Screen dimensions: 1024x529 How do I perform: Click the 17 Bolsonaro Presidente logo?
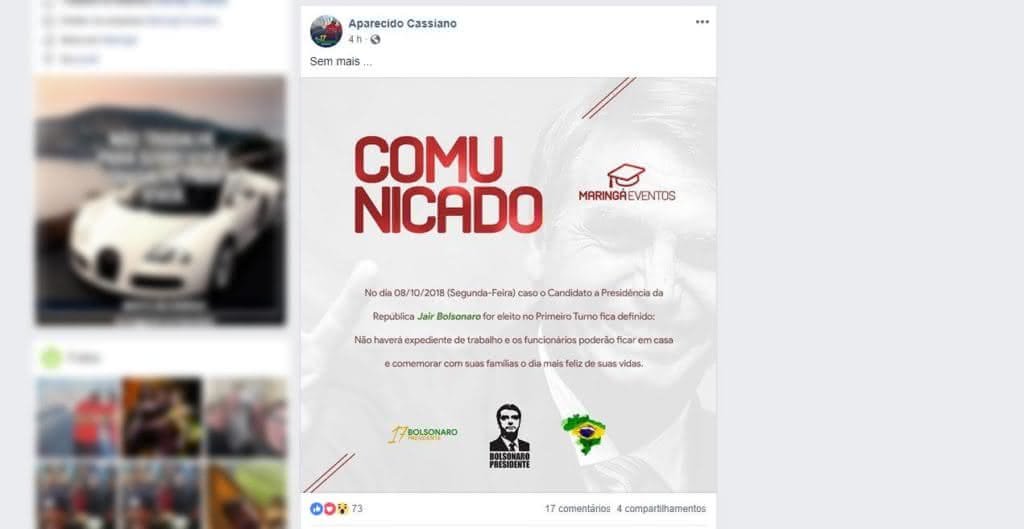423,434
